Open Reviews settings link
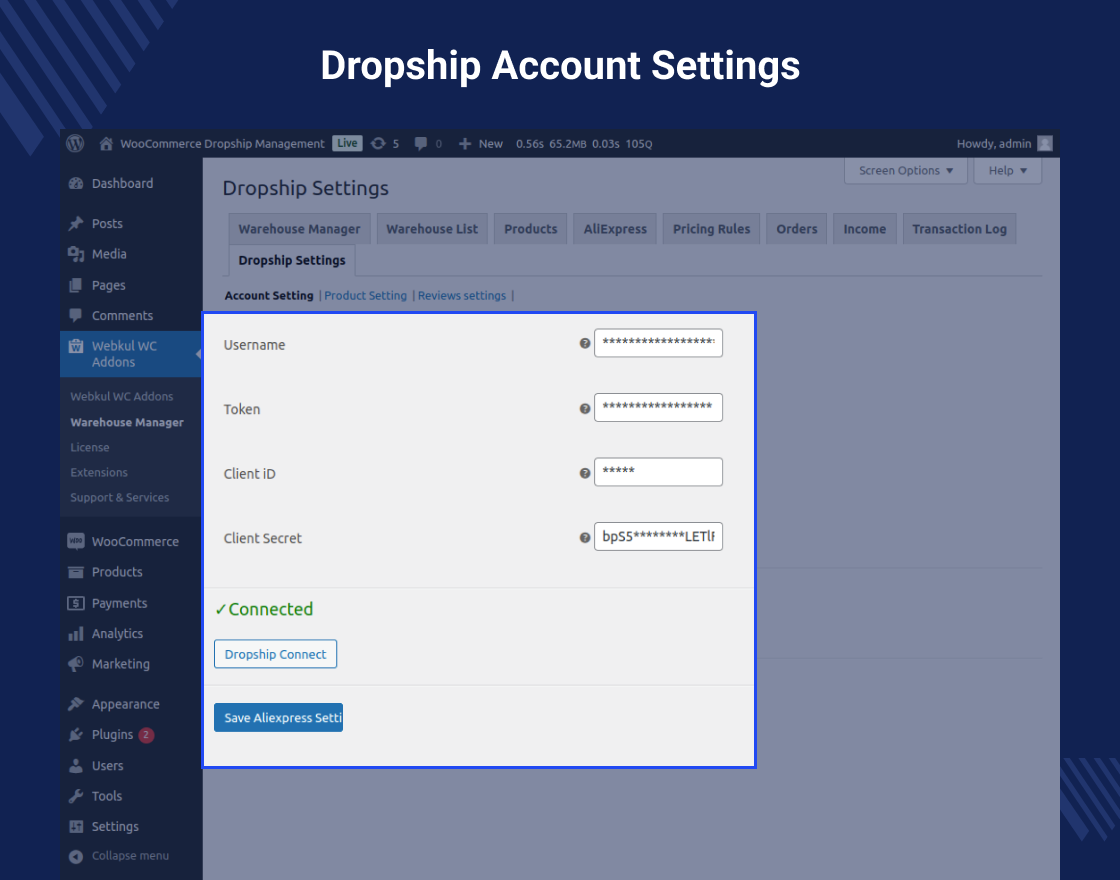Image resolution: width=1120 pixels, height=880 pixels. tap(461, 296)
